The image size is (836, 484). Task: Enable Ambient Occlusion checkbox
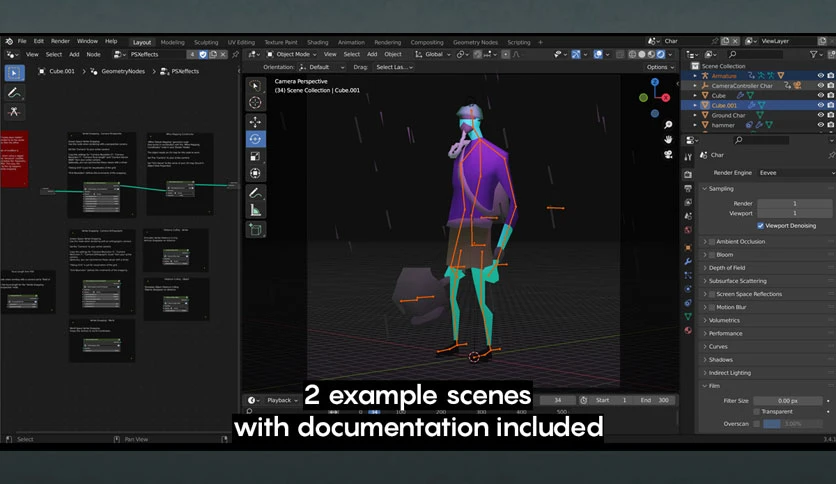click(x=712, y=241)
